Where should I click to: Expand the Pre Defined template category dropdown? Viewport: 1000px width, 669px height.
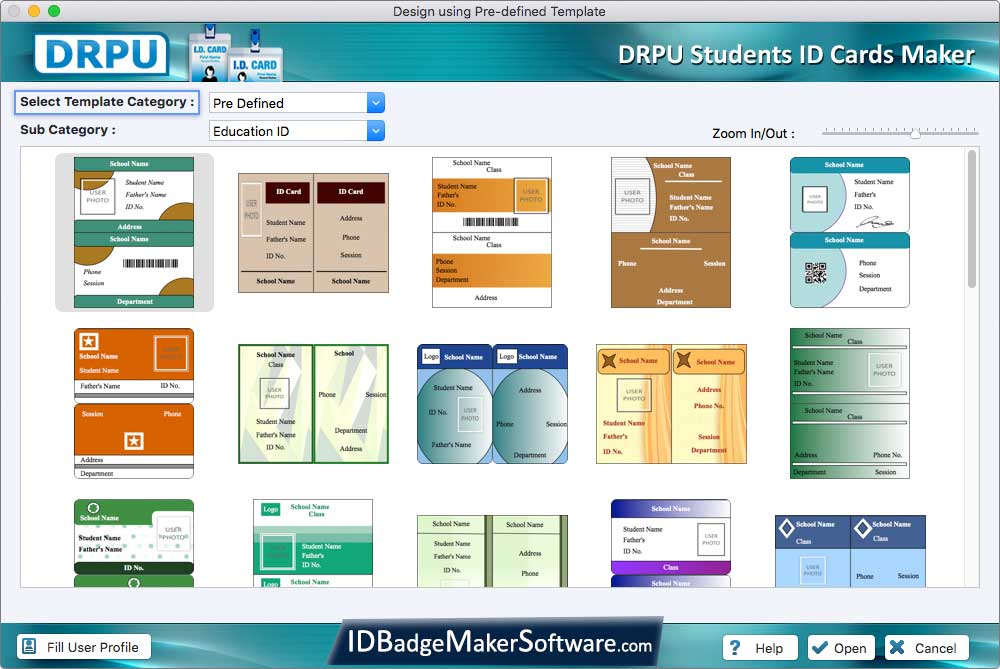(376, 103)
